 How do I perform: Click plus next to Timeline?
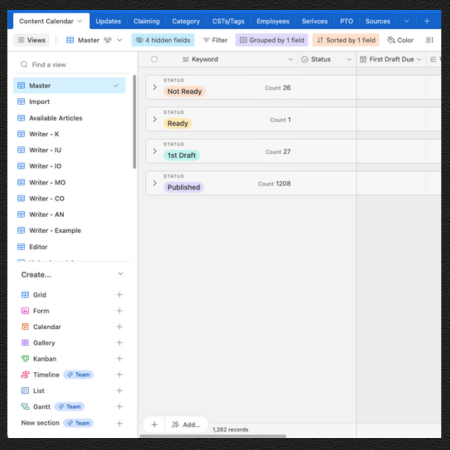coord(119,375)
